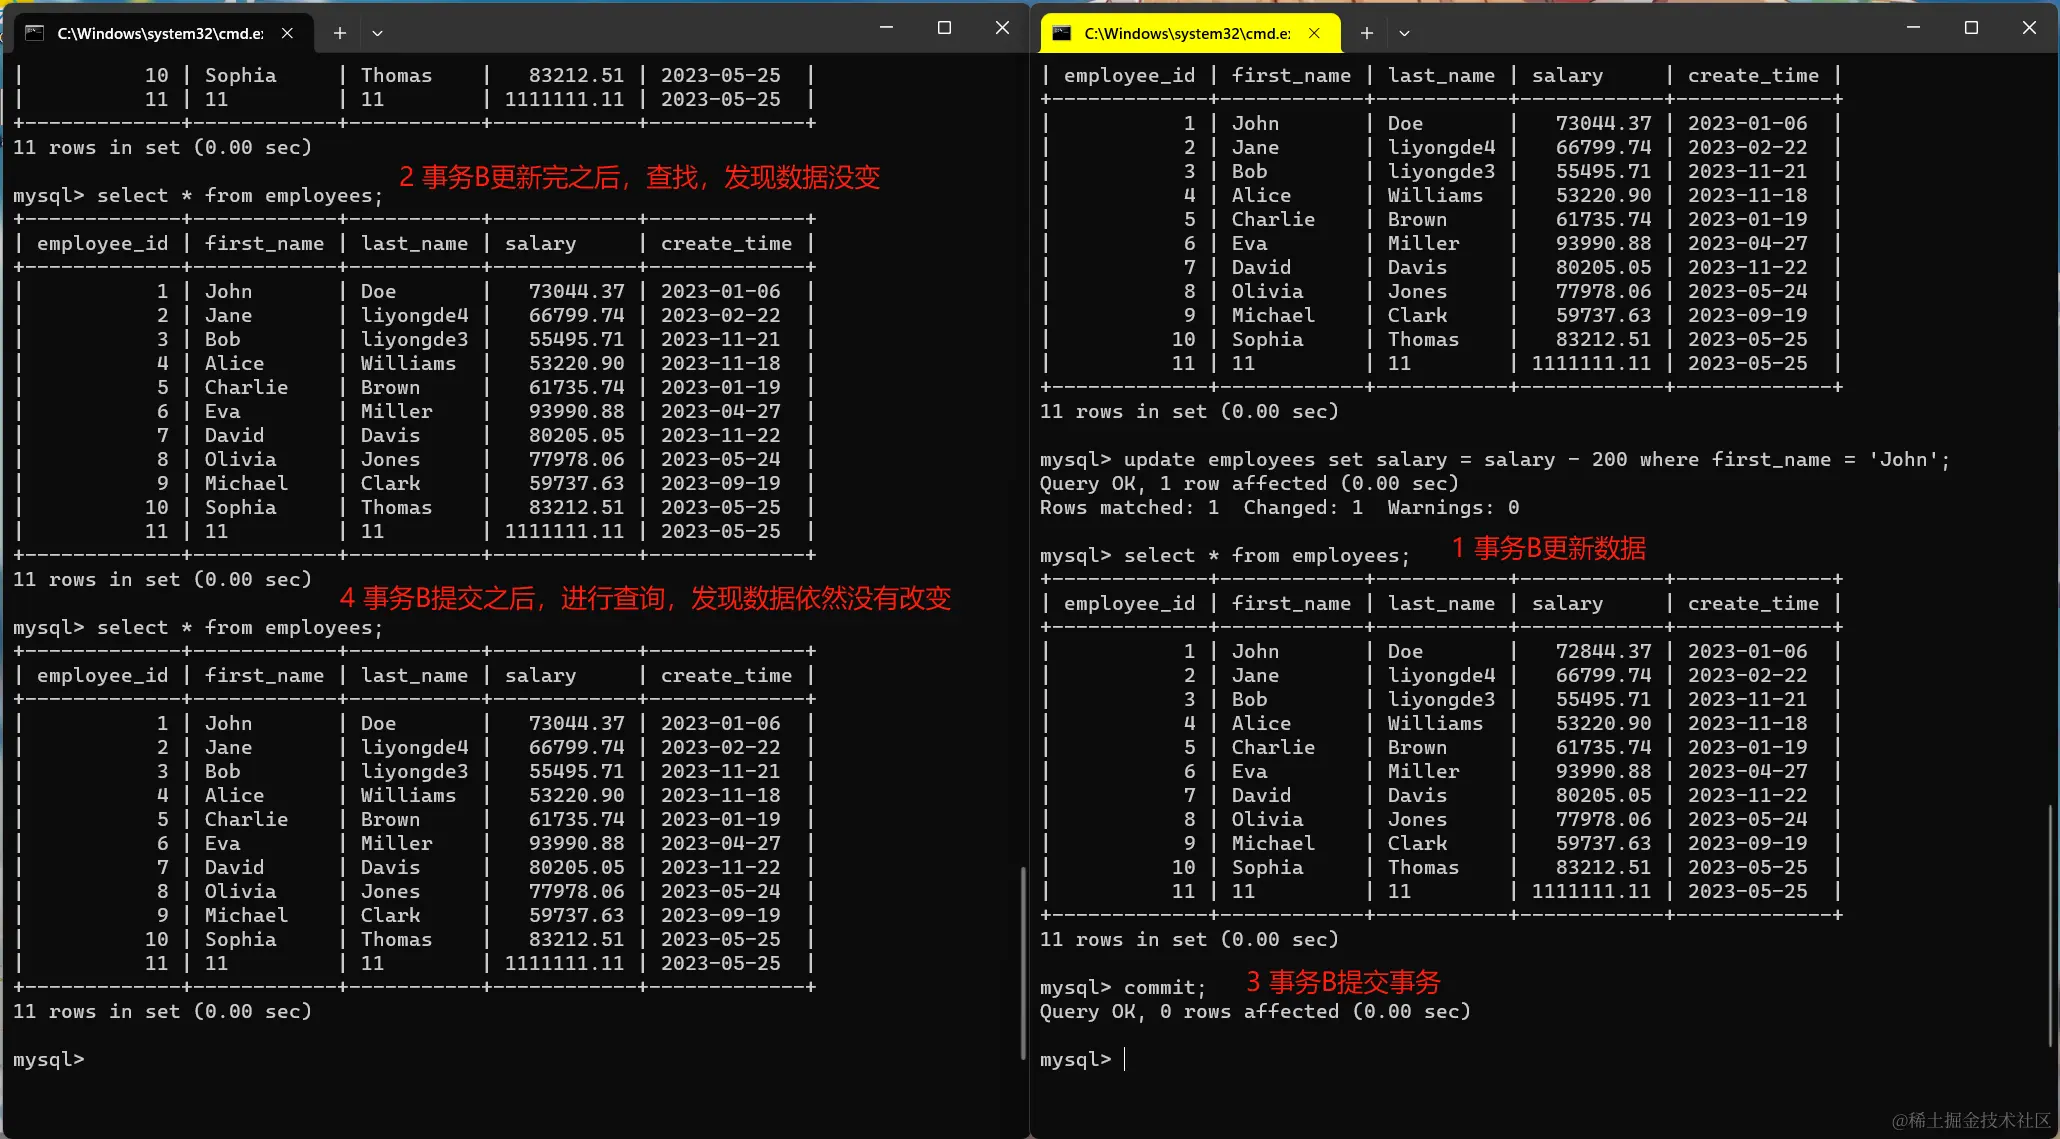The height and width of the screenshot is (1139, 2060).
Task: Click 'Michael' in left bottom table
Action: (246, 915)
